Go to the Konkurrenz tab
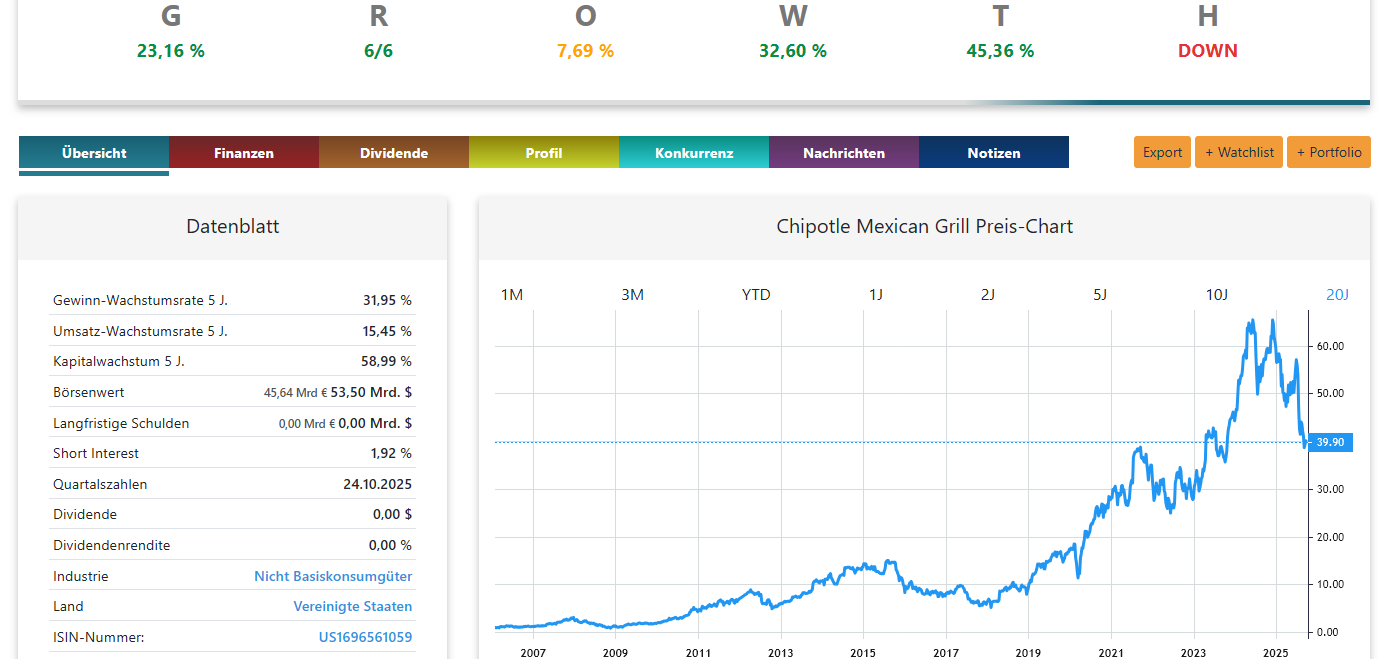 point(694,153)
